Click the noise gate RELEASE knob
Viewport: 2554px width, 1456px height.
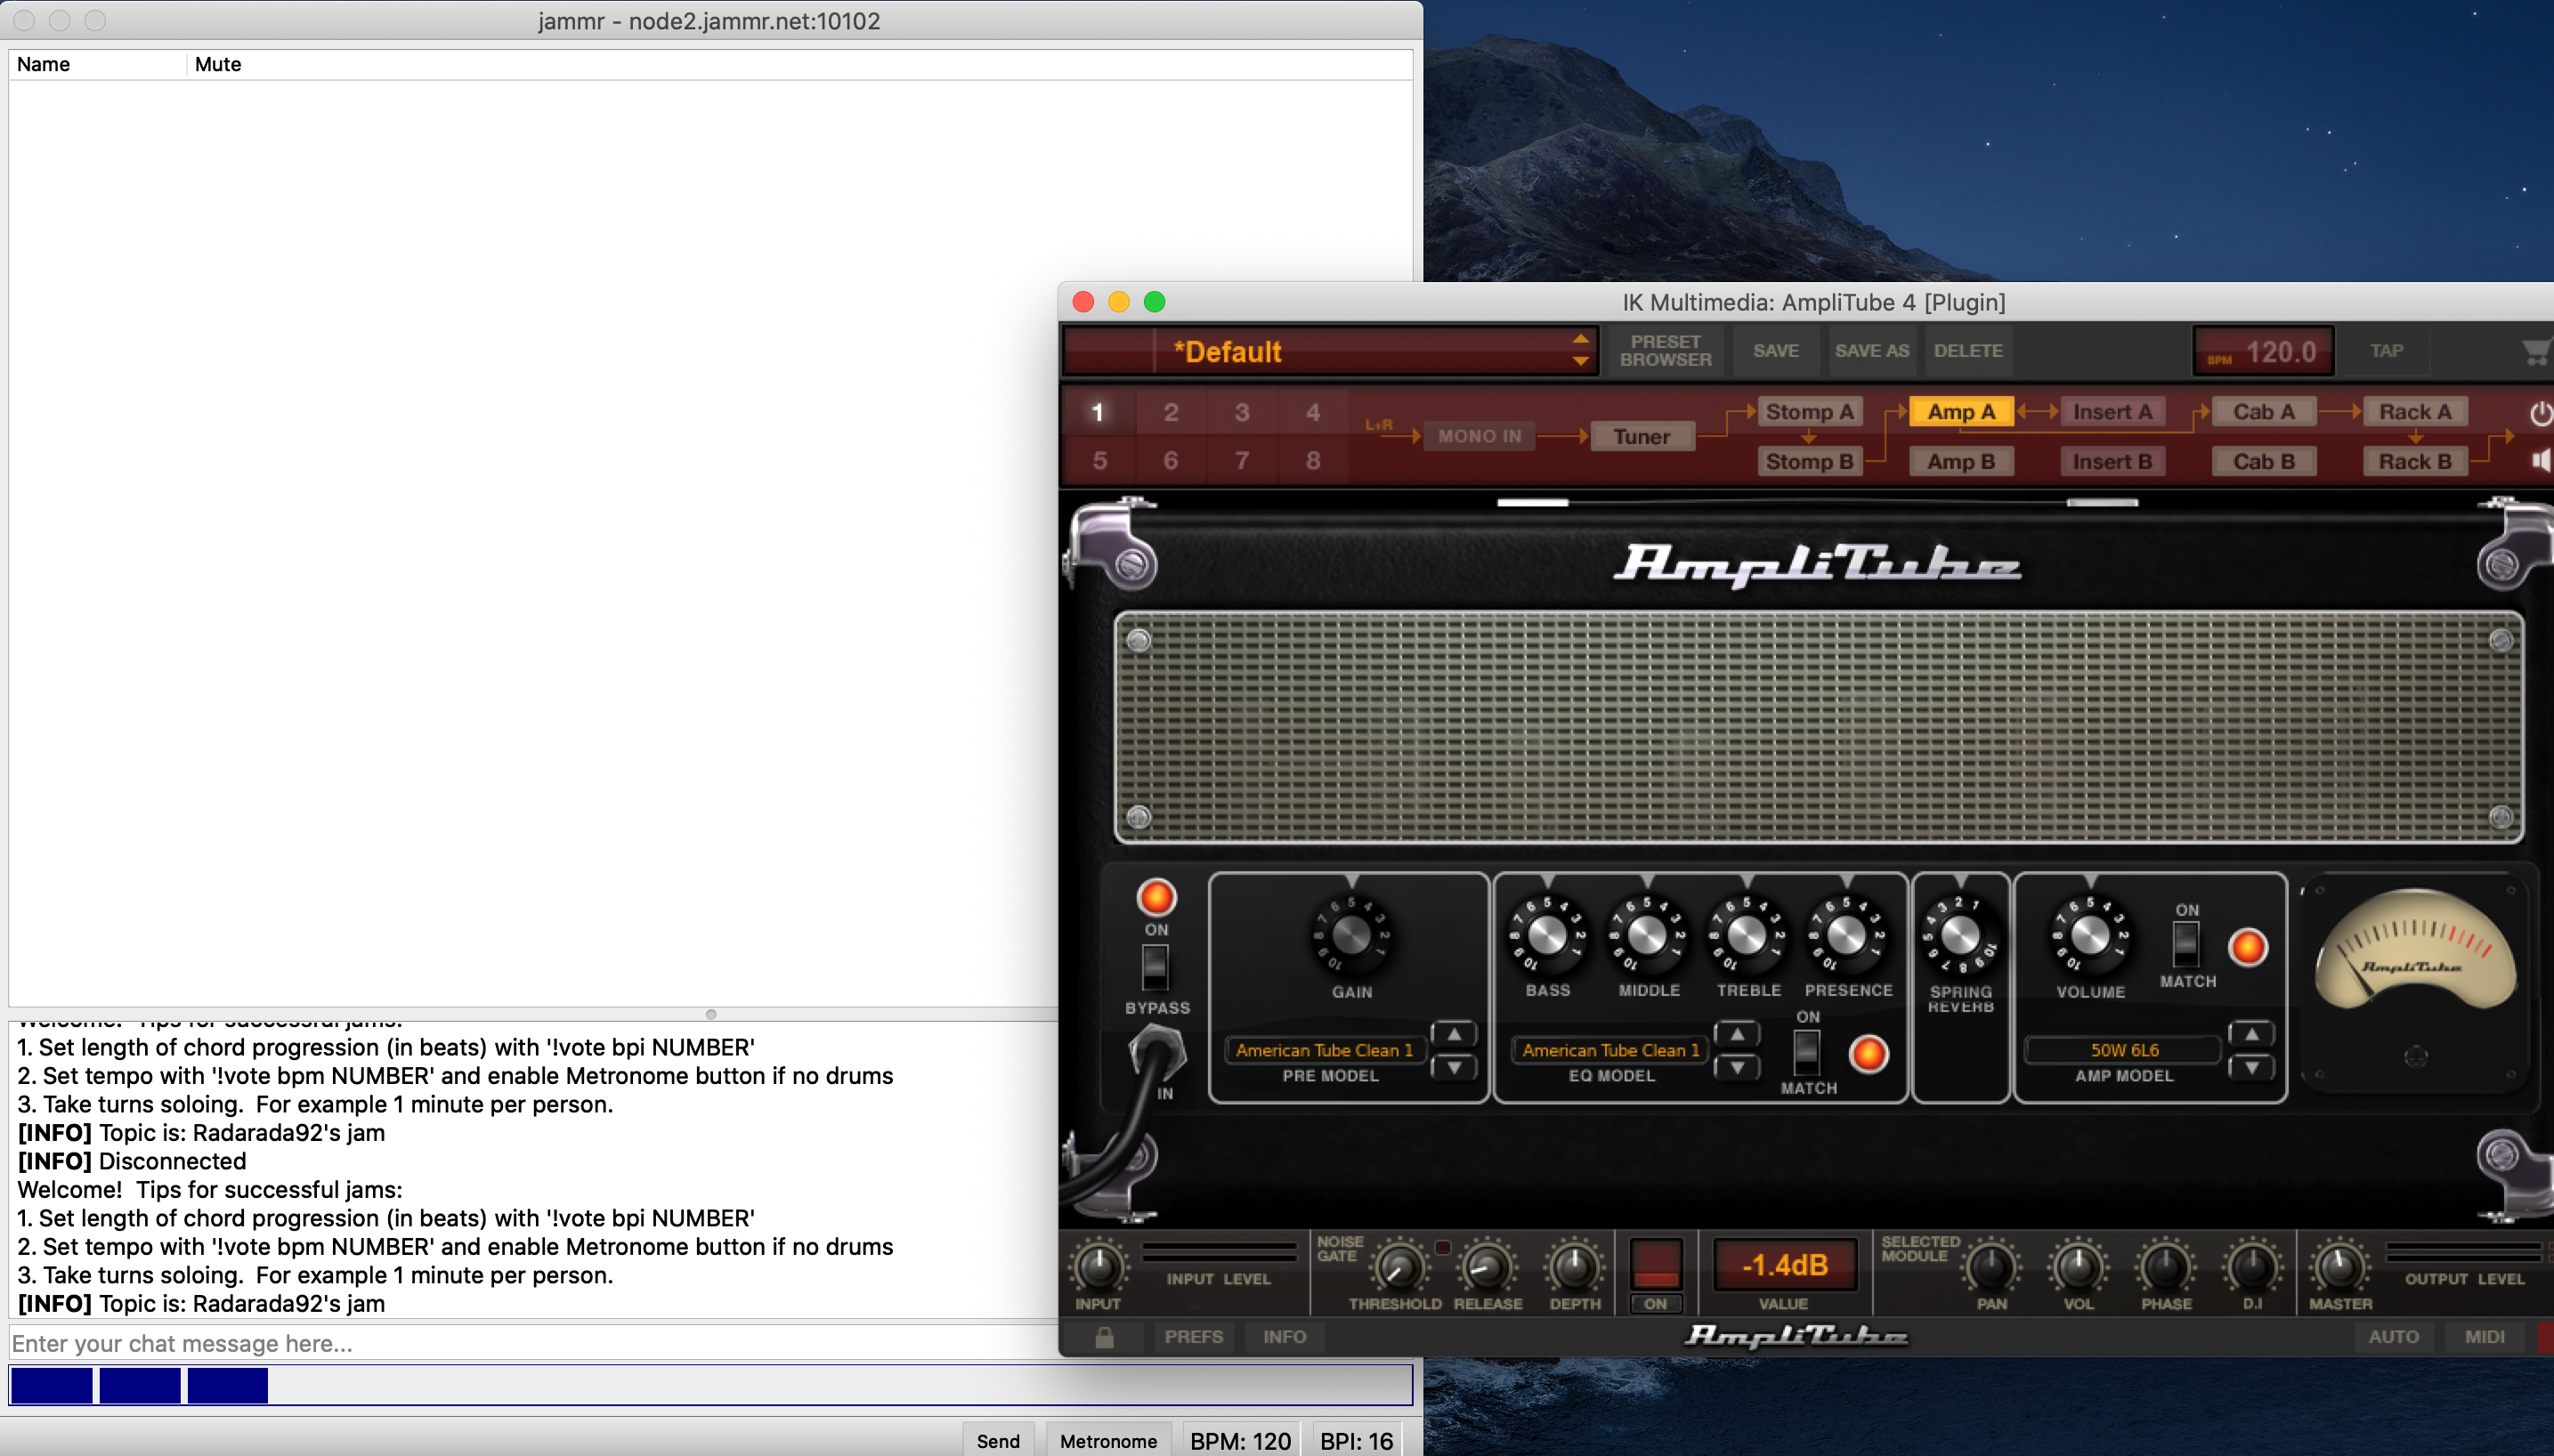tap(1487, 1267)
